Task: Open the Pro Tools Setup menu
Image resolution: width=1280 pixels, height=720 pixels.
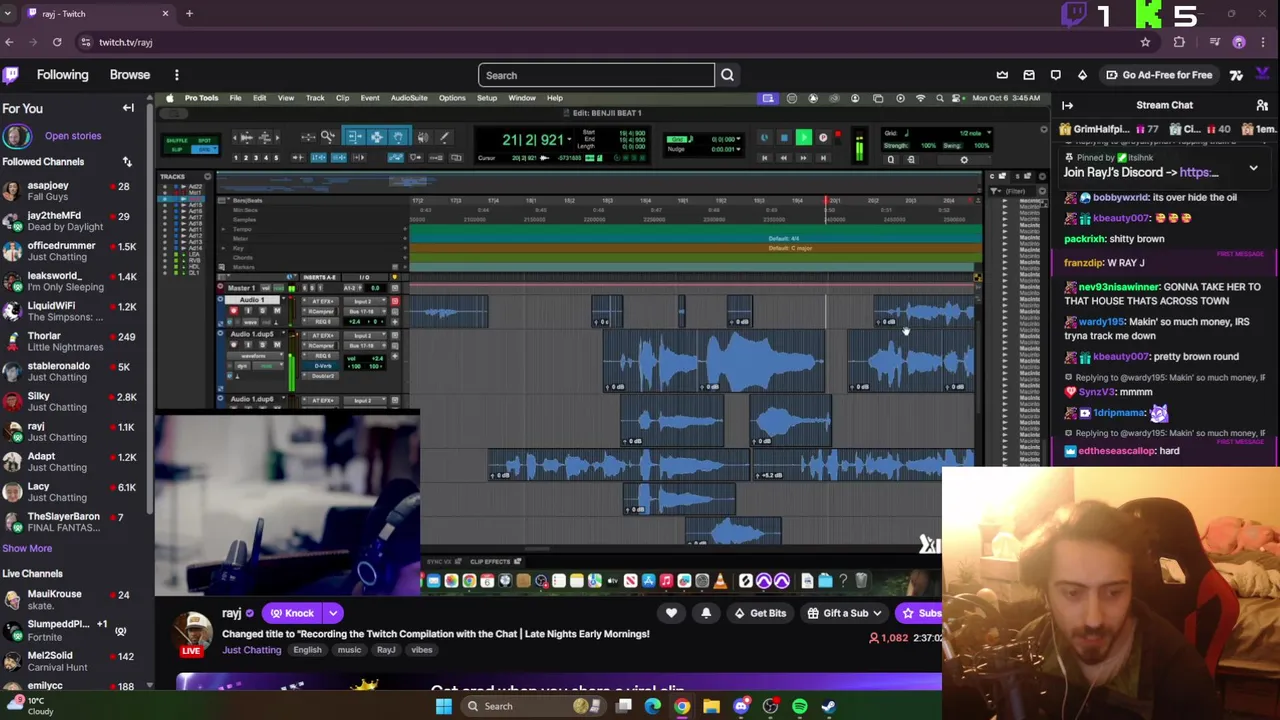Action: click(487, 98)
